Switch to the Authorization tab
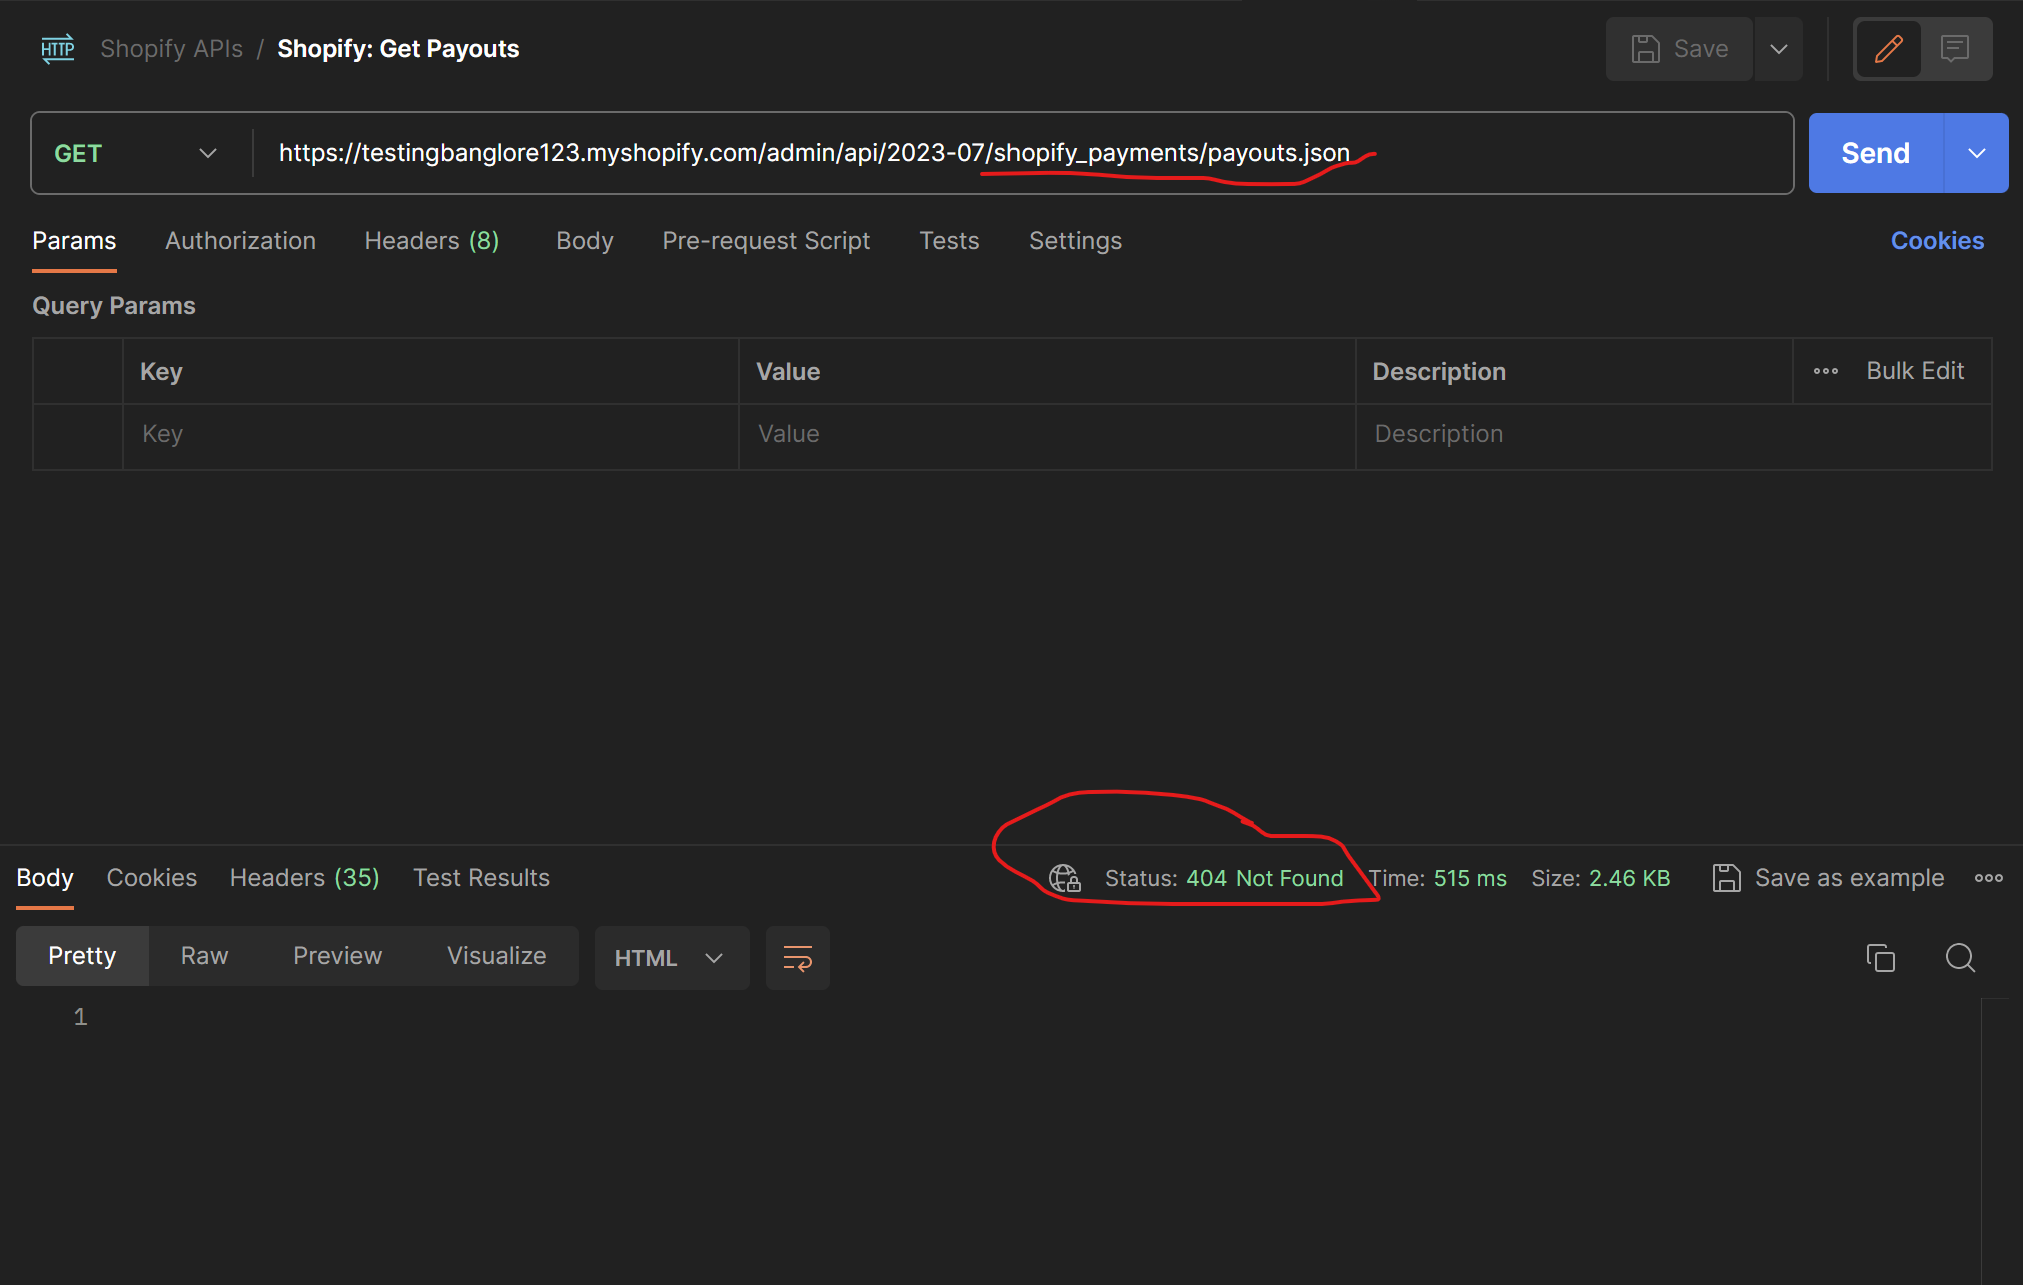Viewport: 2024px width, 1286px height. [240, 241]
